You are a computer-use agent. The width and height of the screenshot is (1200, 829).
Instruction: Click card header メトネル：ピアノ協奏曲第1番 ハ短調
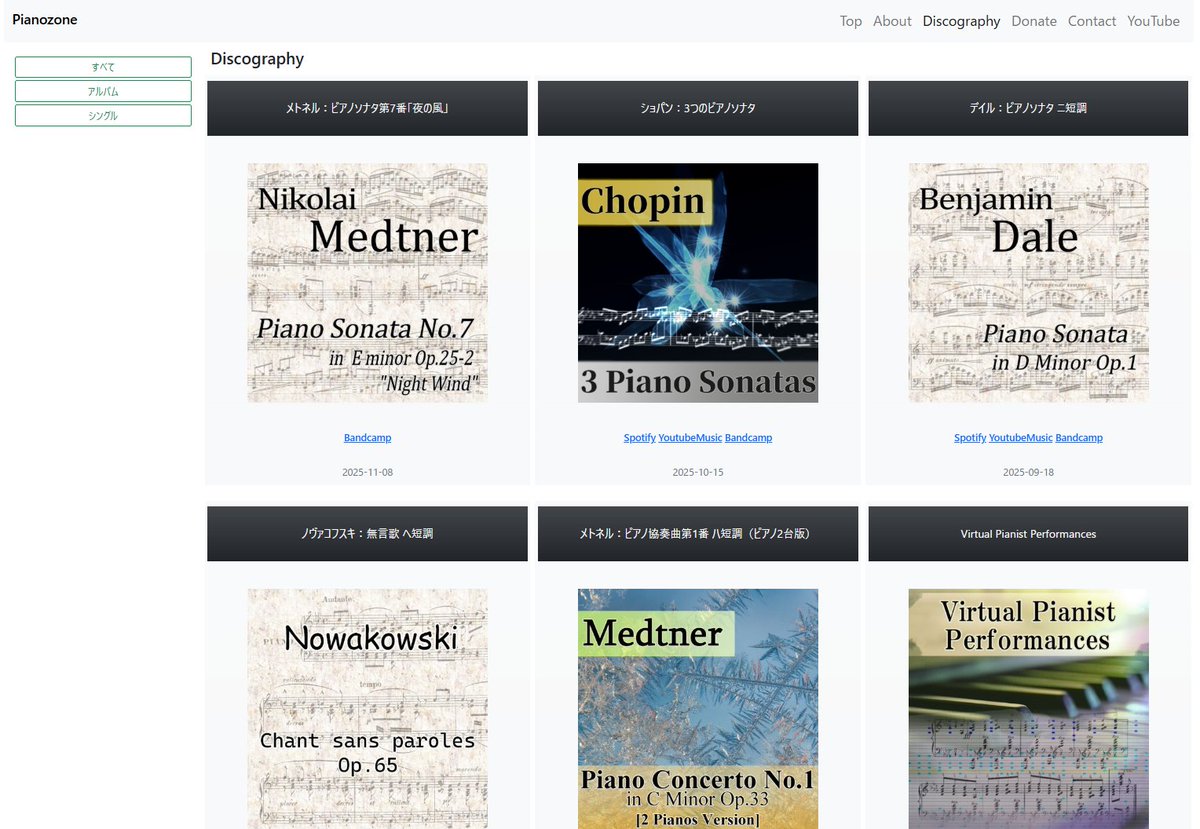pos(698,534)
